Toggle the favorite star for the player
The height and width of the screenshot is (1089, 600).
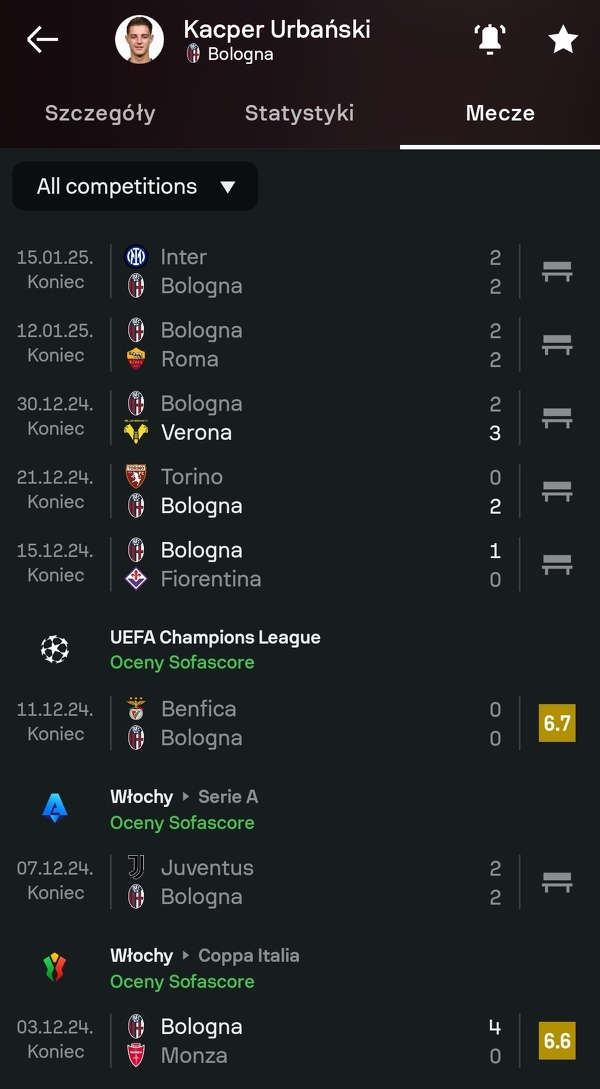(x=563, y=40)
